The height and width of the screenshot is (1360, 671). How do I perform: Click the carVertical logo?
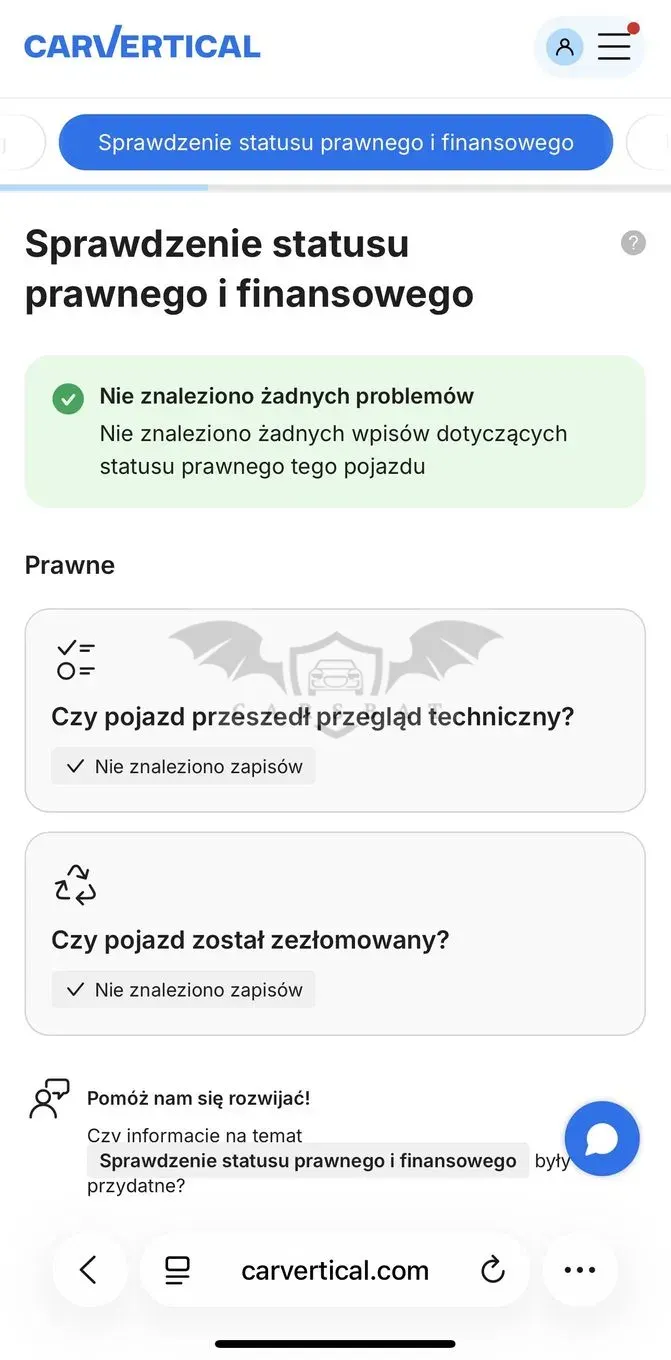pyautogui.click(x=142, y=44)
